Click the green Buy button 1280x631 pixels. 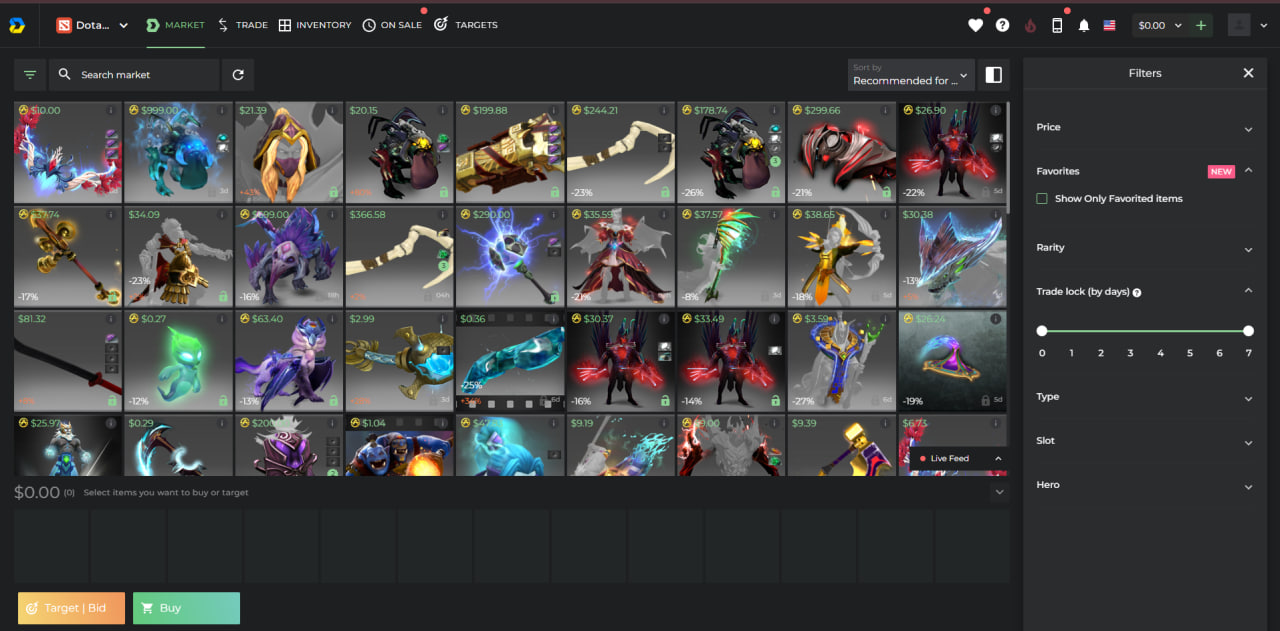click(186, 608)
